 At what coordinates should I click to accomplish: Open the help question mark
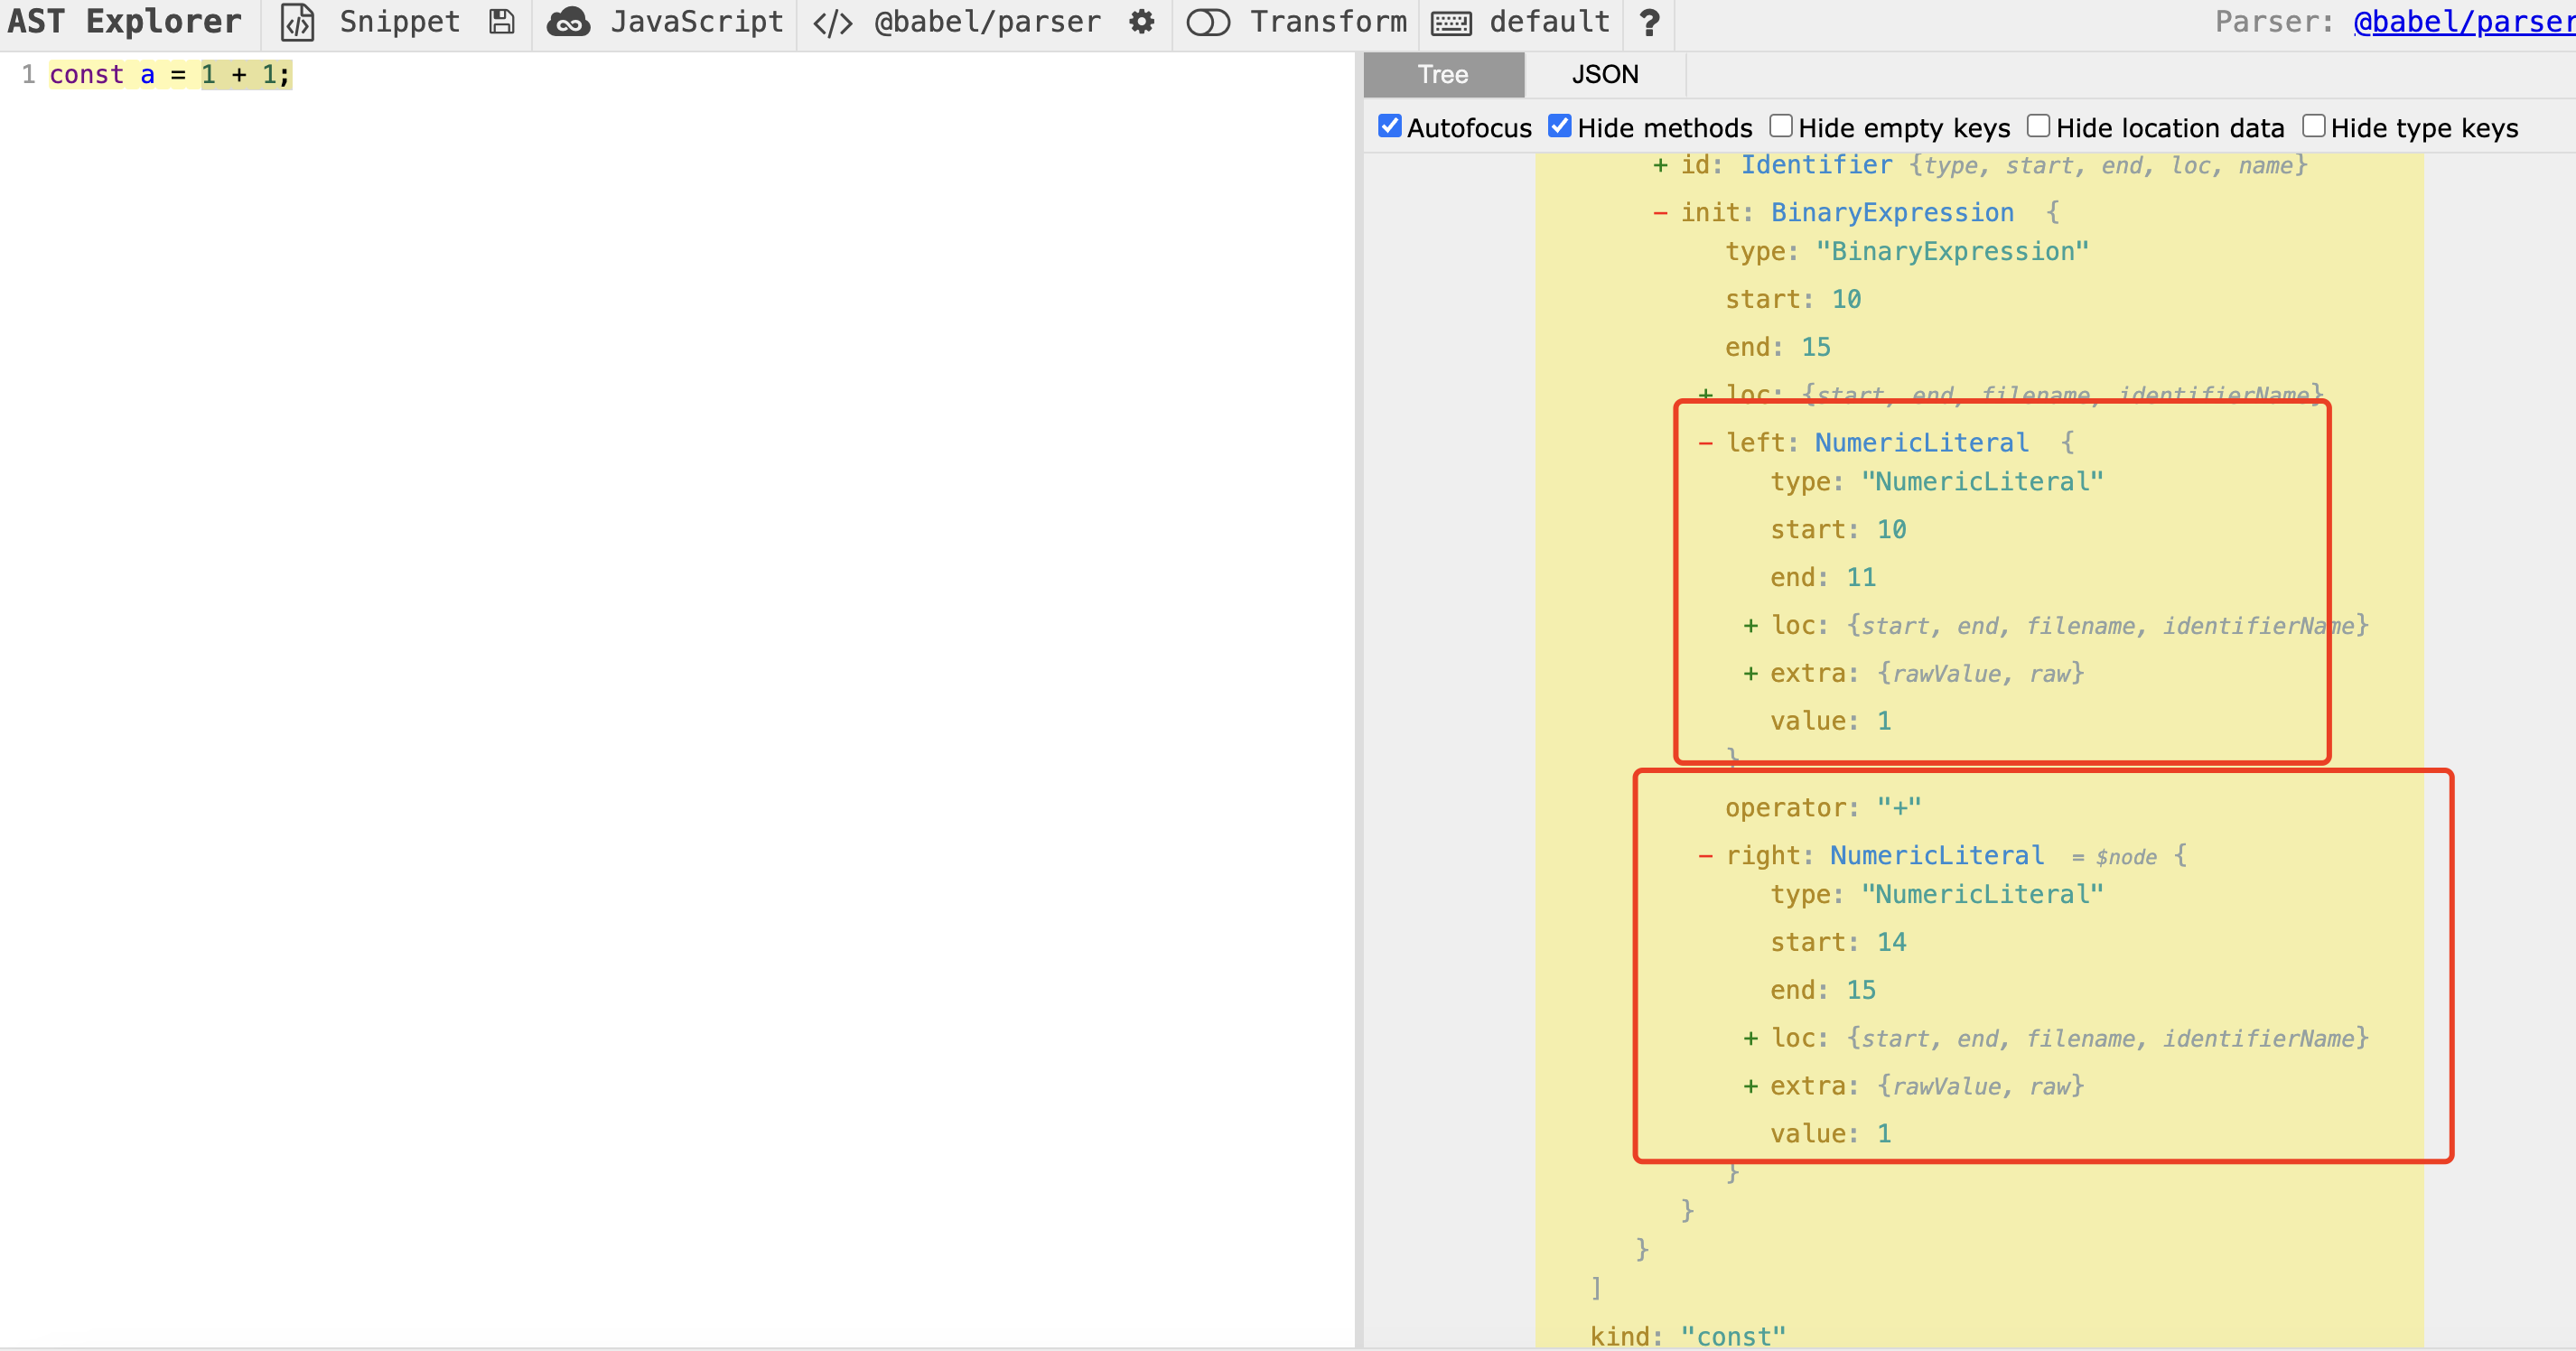tap(1649, 22)
